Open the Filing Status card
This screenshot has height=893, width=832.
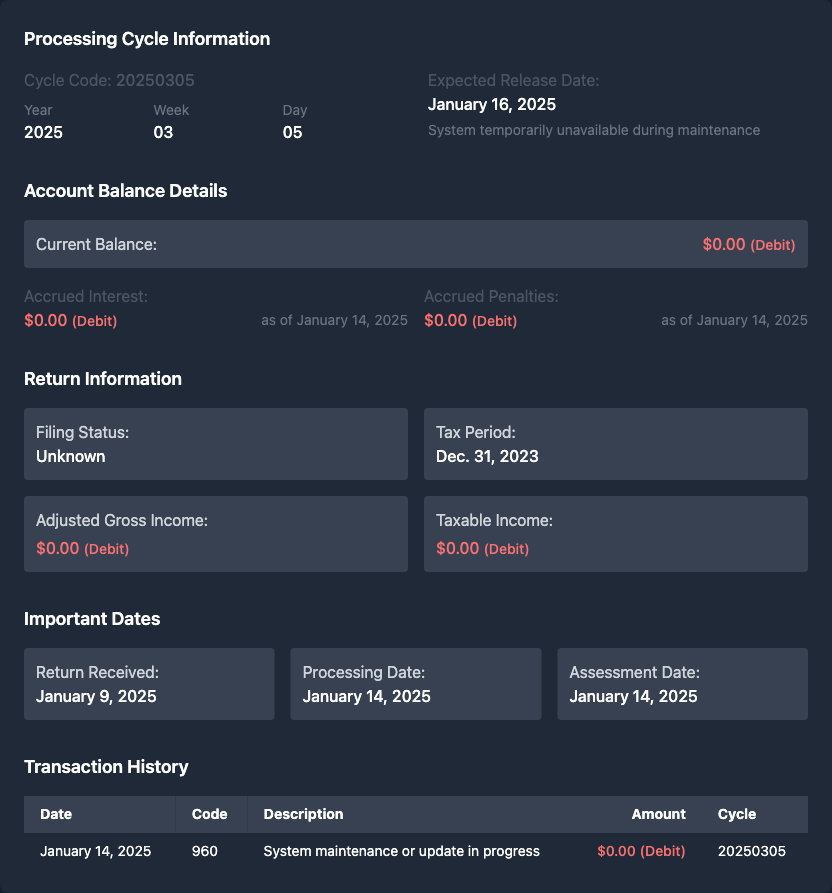(216, 444)
